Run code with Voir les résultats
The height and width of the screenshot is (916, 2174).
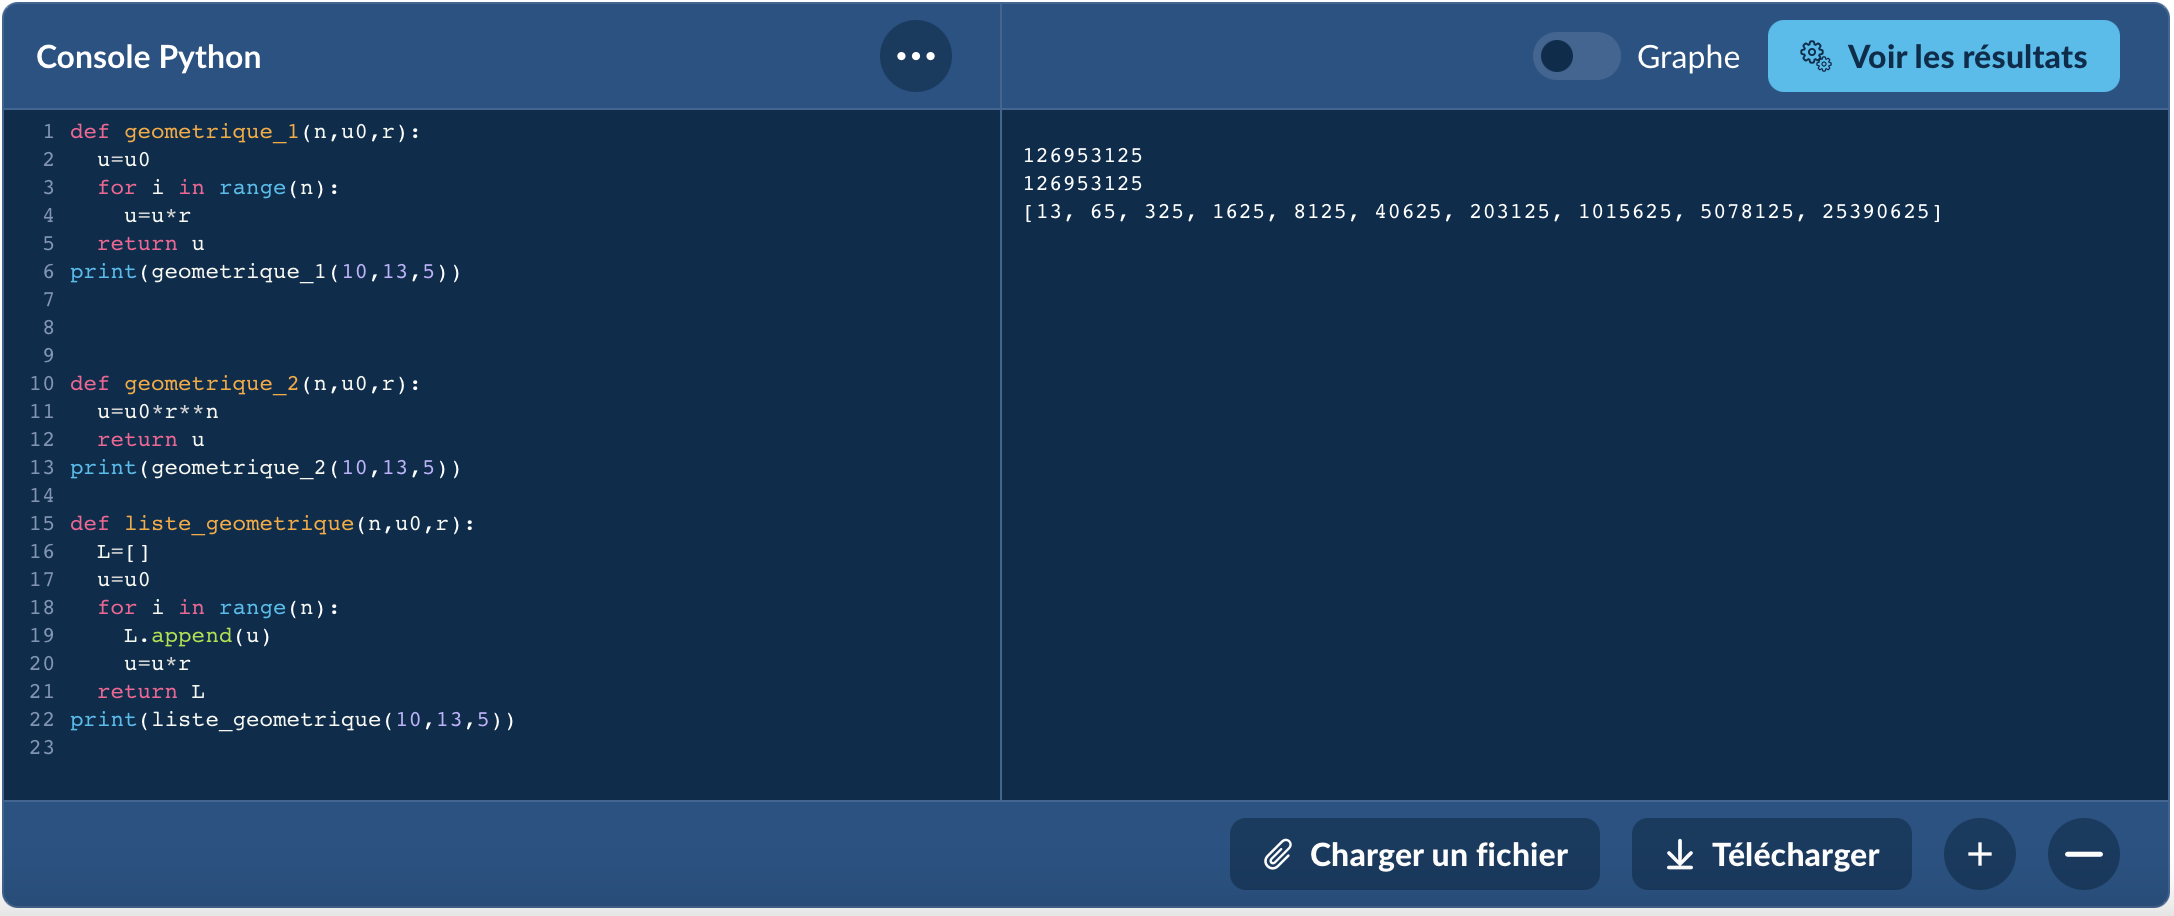(1942, 56)
